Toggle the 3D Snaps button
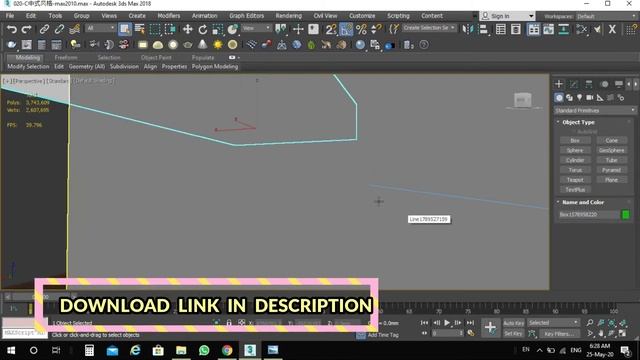Screen dimensions: 640x360 331,29
